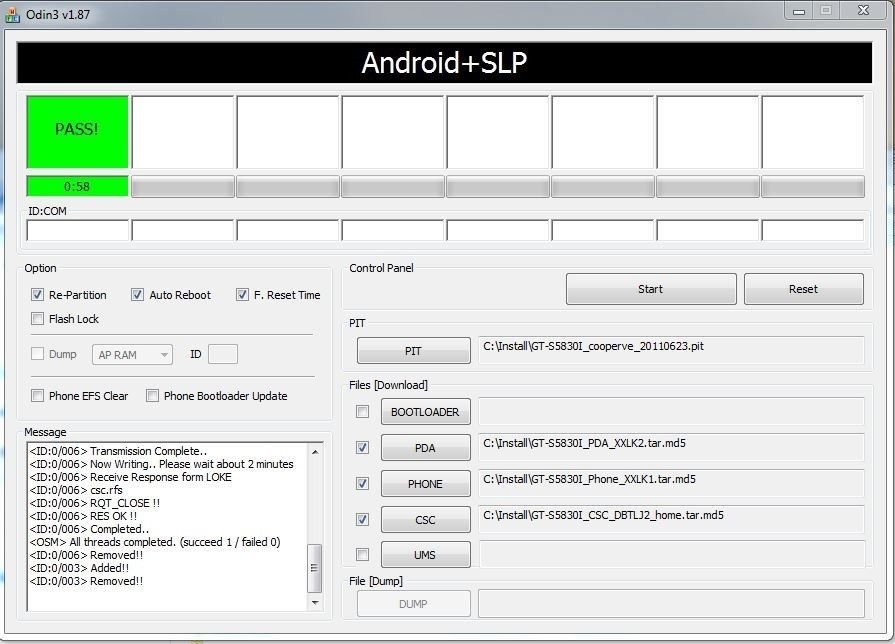Click the CSC file path field
The image size is (895, 644).
671,518
